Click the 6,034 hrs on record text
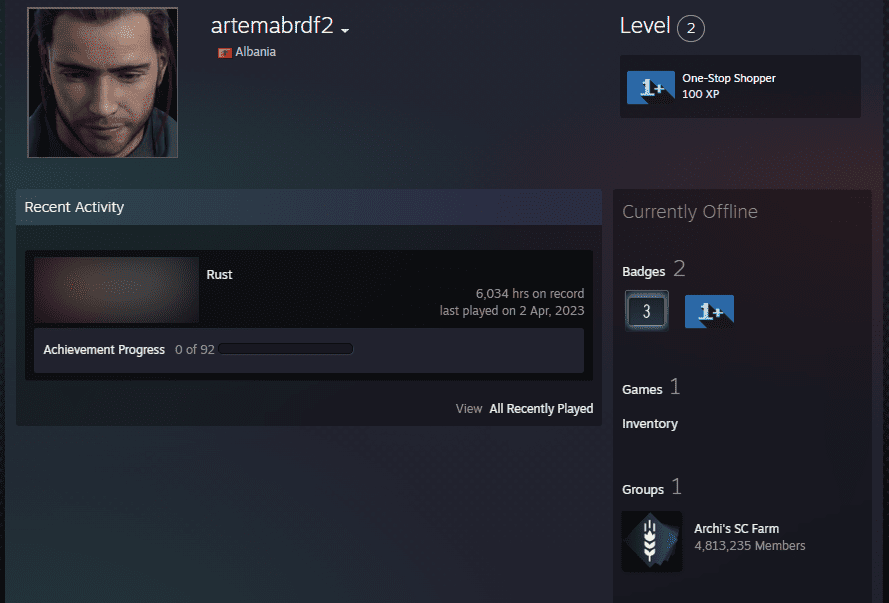 point(530,294)
